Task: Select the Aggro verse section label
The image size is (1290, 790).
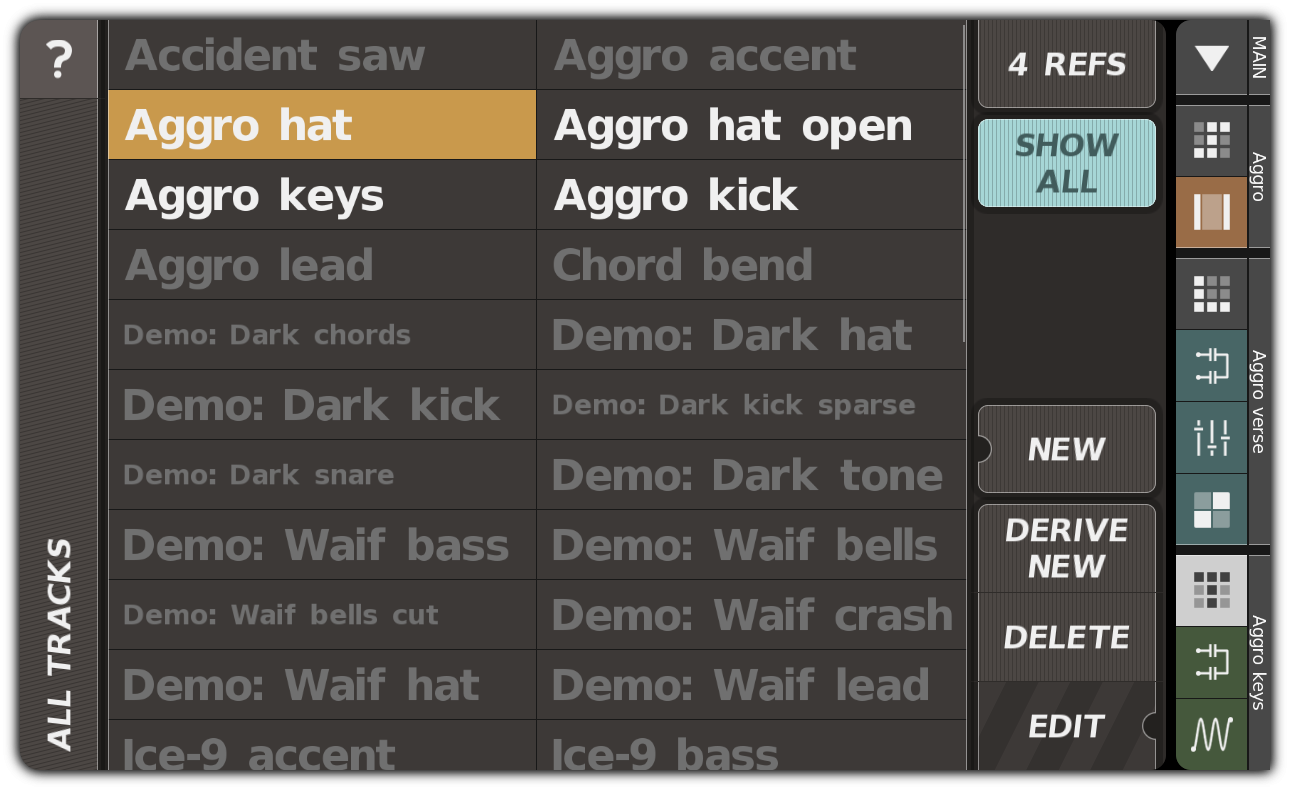Action: pyautogui.click(x=1258, y=400)
